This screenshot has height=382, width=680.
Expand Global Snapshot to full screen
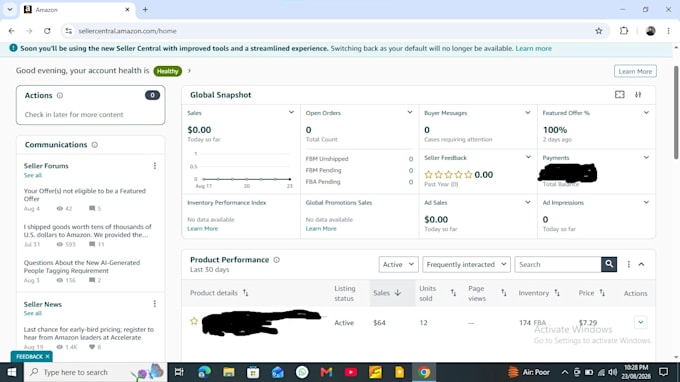[620, 95]
